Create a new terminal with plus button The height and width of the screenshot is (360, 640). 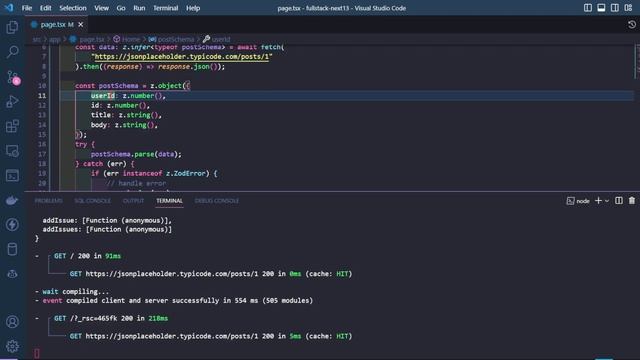(x=598, y=200)
